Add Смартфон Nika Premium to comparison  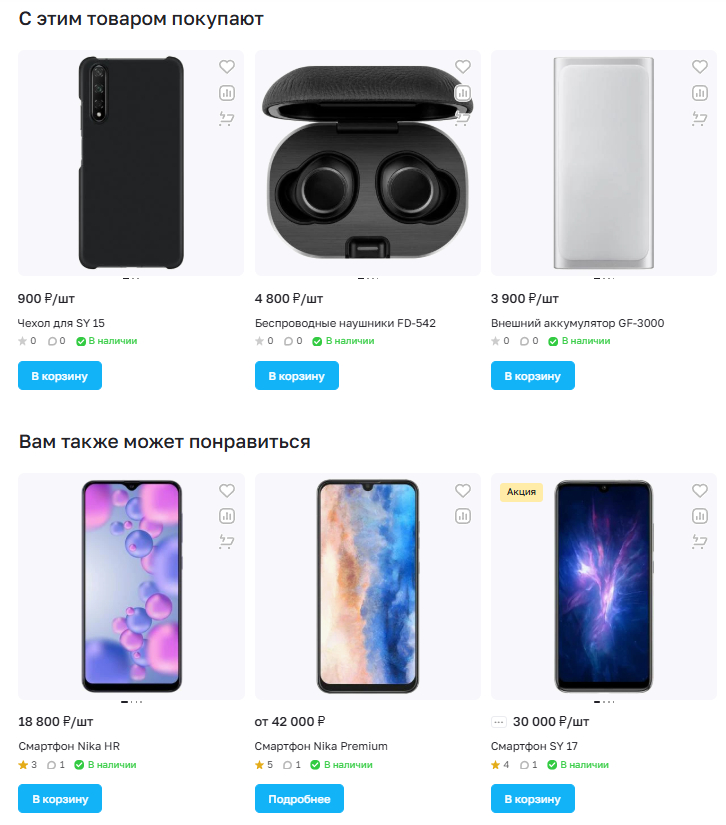click(x=462, y=517)
